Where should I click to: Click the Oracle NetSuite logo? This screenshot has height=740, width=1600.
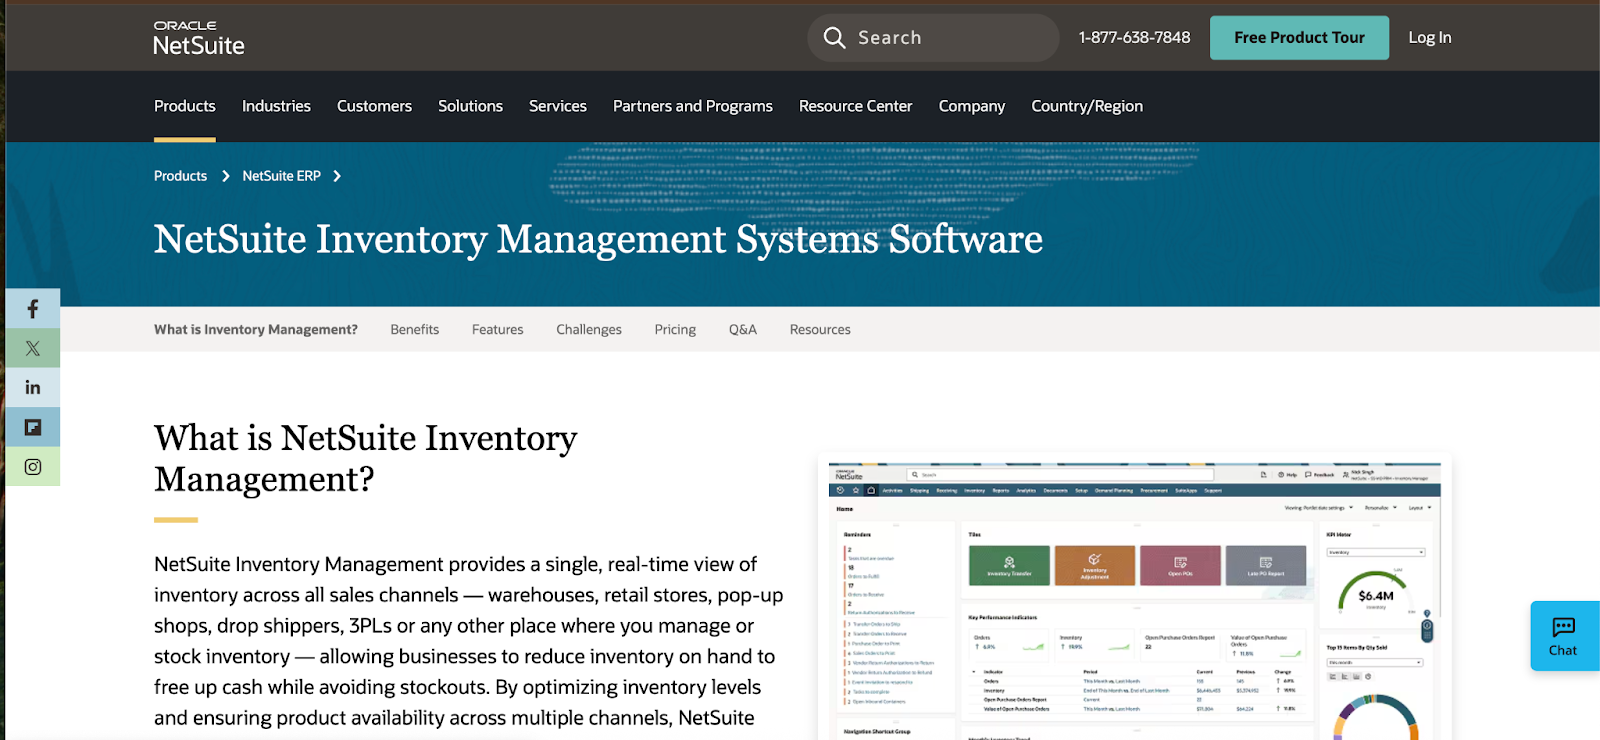coord(199,38)
